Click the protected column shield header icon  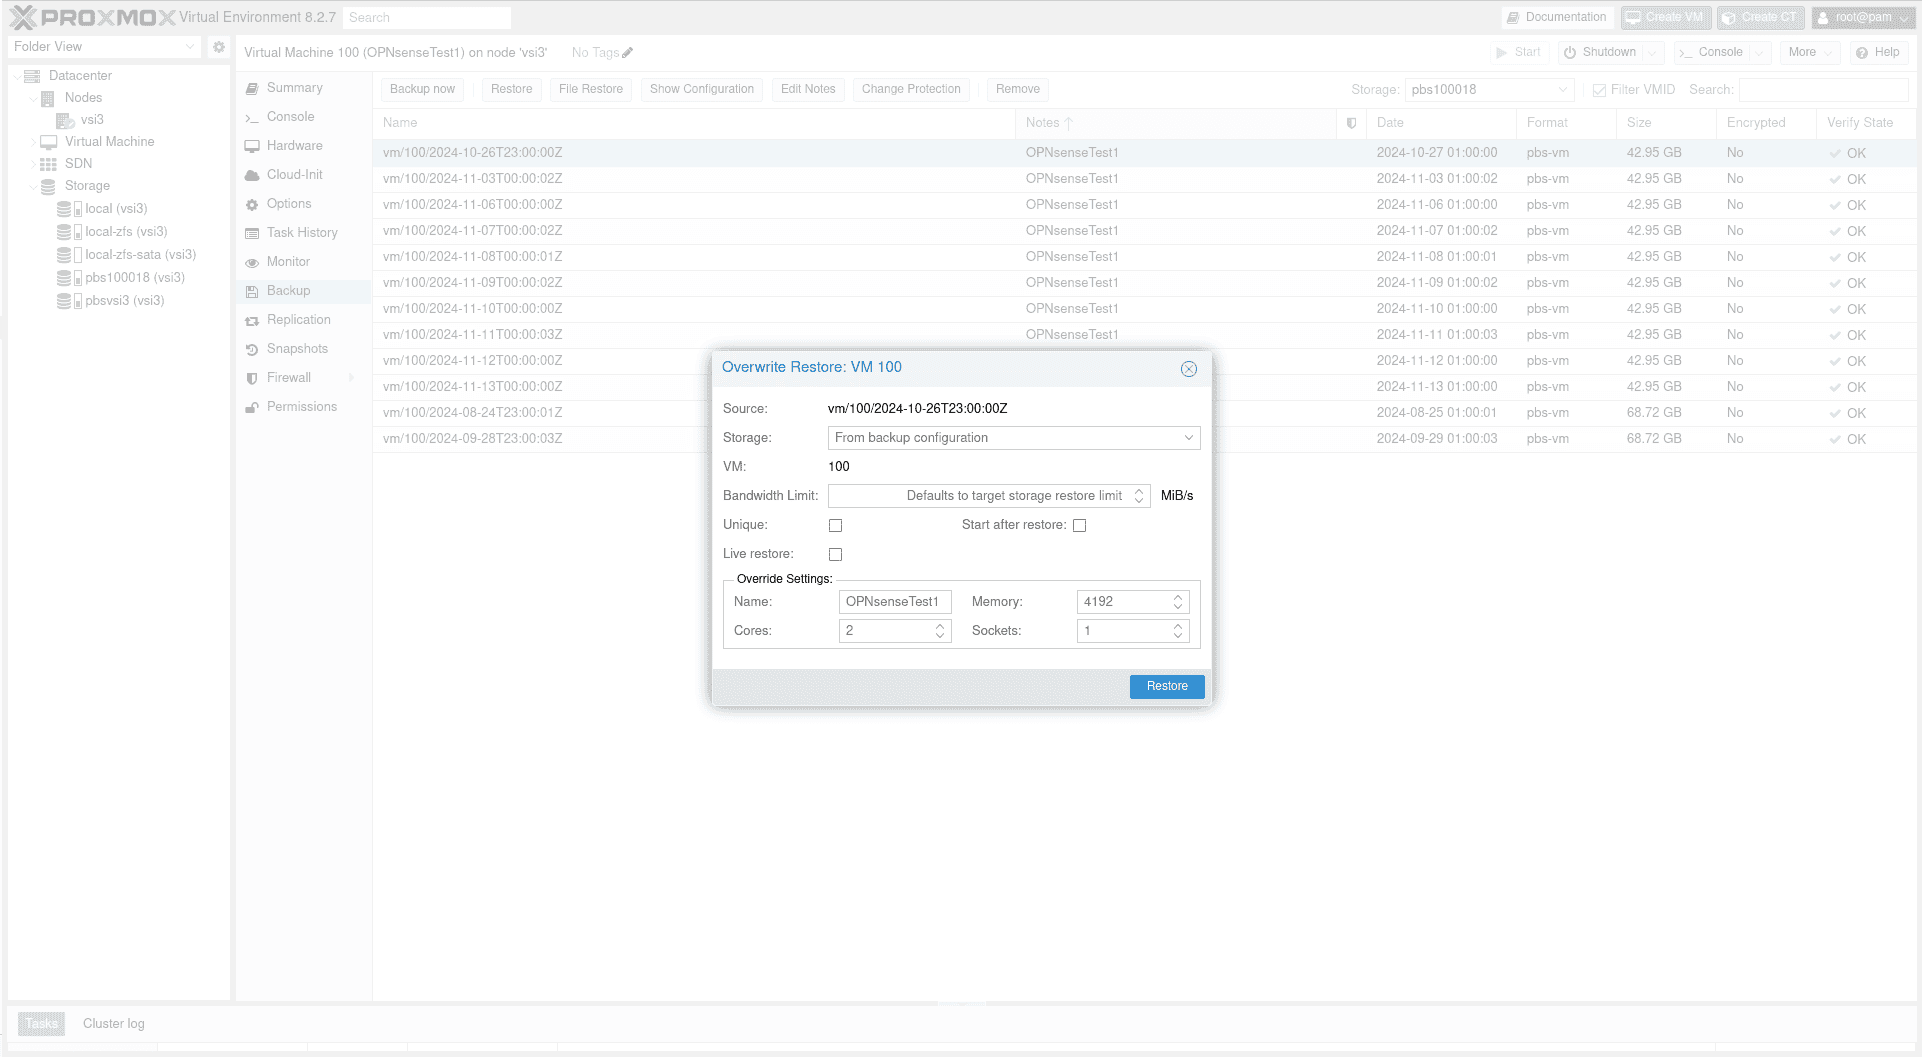[x=1351, y=123]
